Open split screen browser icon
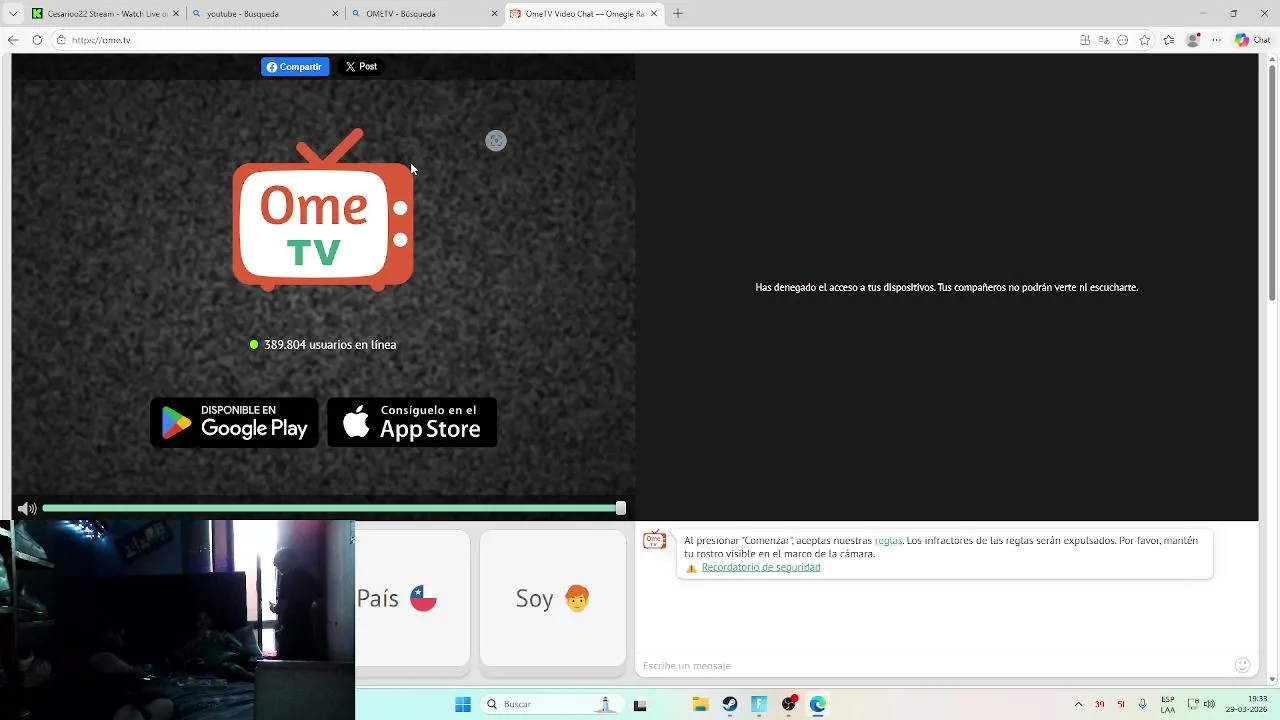Screen dimensions: 1280x720 click(1085, 40)
